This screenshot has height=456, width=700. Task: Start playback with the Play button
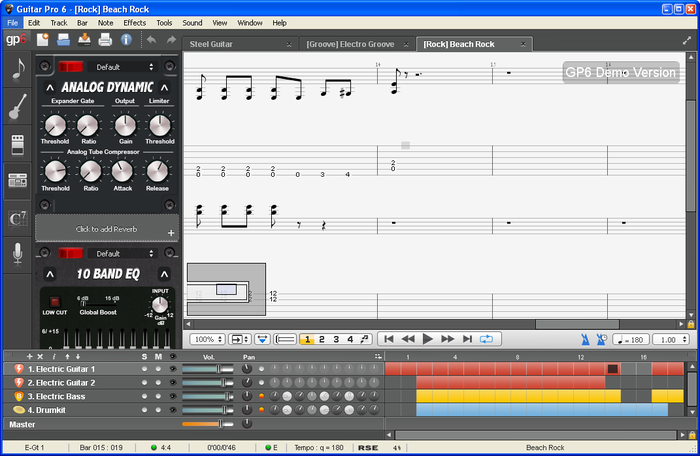tap(427, 339)
